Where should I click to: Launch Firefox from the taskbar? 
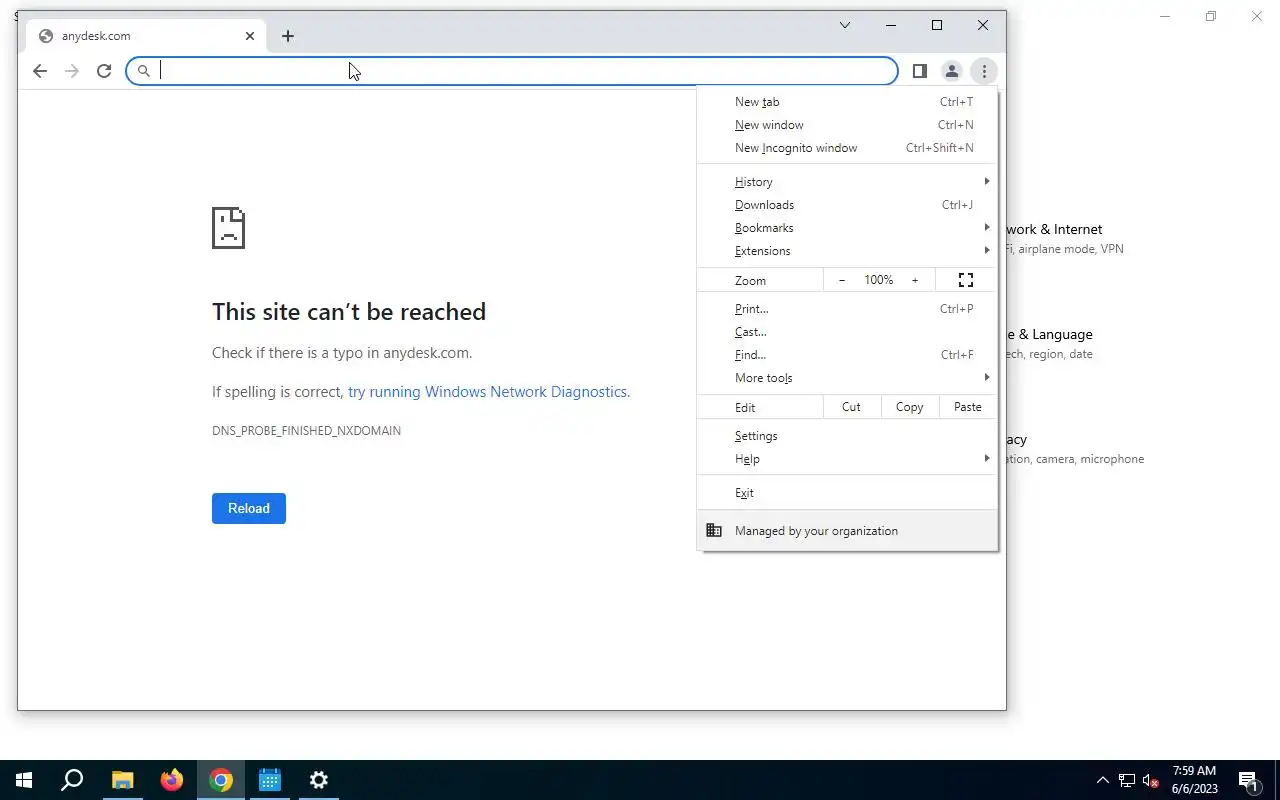click(x=172, y=780)
